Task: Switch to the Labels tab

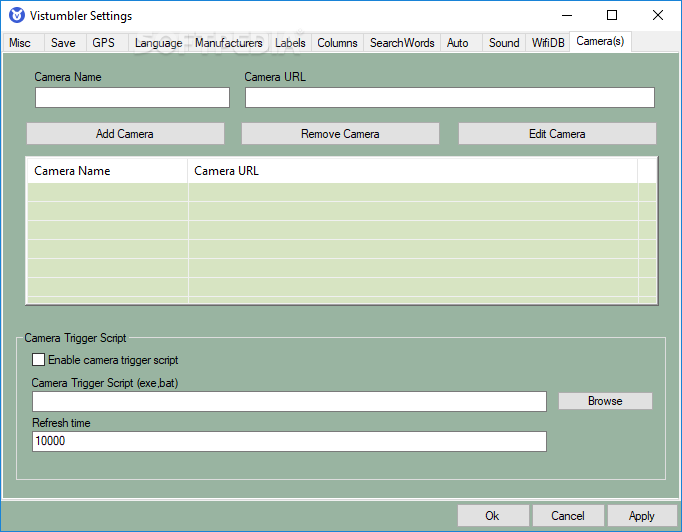Action: [290, 43]
